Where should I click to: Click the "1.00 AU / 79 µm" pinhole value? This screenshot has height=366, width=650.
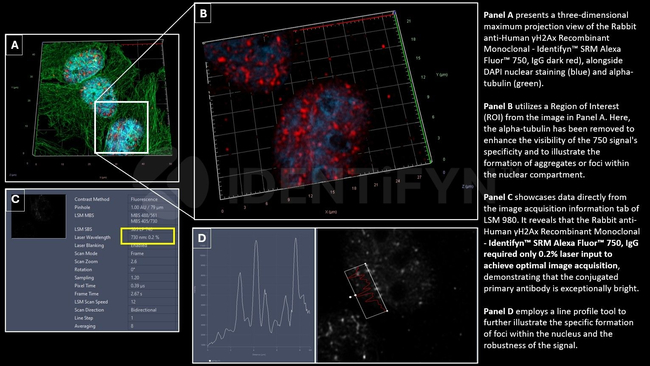147,207
